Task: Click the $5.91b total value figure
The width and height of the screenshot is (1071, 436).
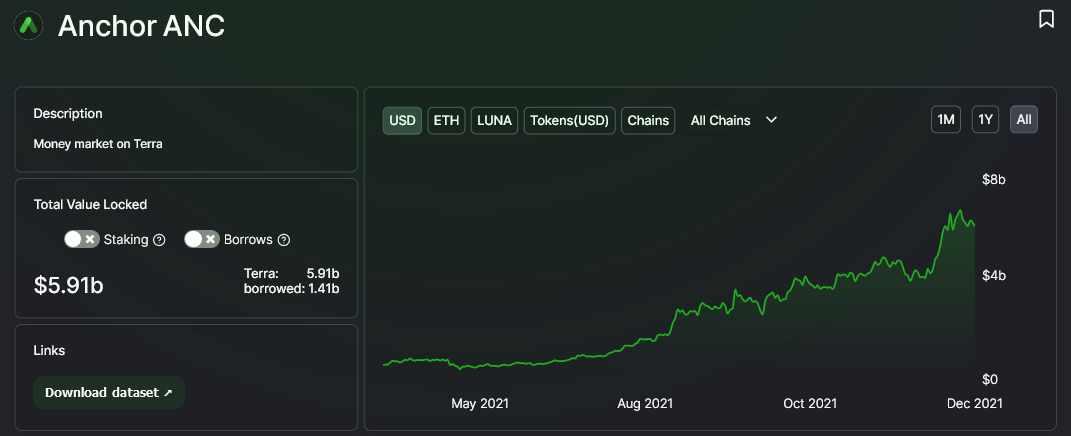Action: (x=68, y=285)
